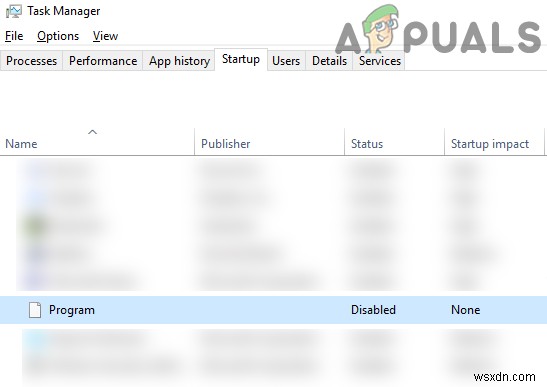Click the Task Manager title bar icon
The height and width of the screenshot is (387, 547).
click(14, 11)
